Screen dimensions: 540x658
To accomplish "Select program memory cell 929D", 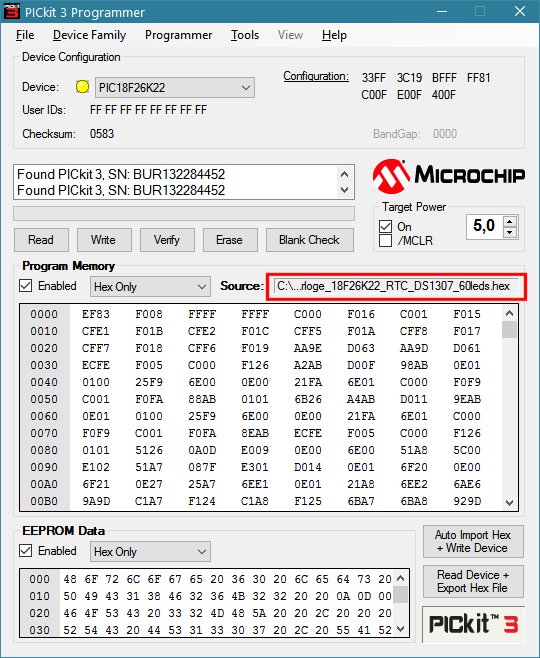I will pyautogui.click(x=467, y=501).
